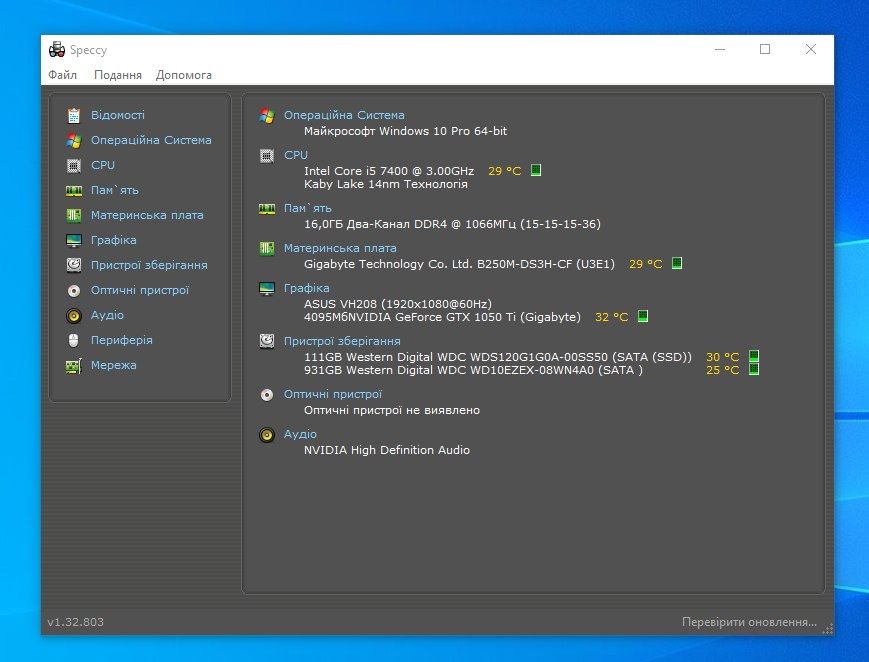Click the NVIDIA High Definition Audio text
The width and height of the screenshot is (869, 662).
(x=387, y=450)
